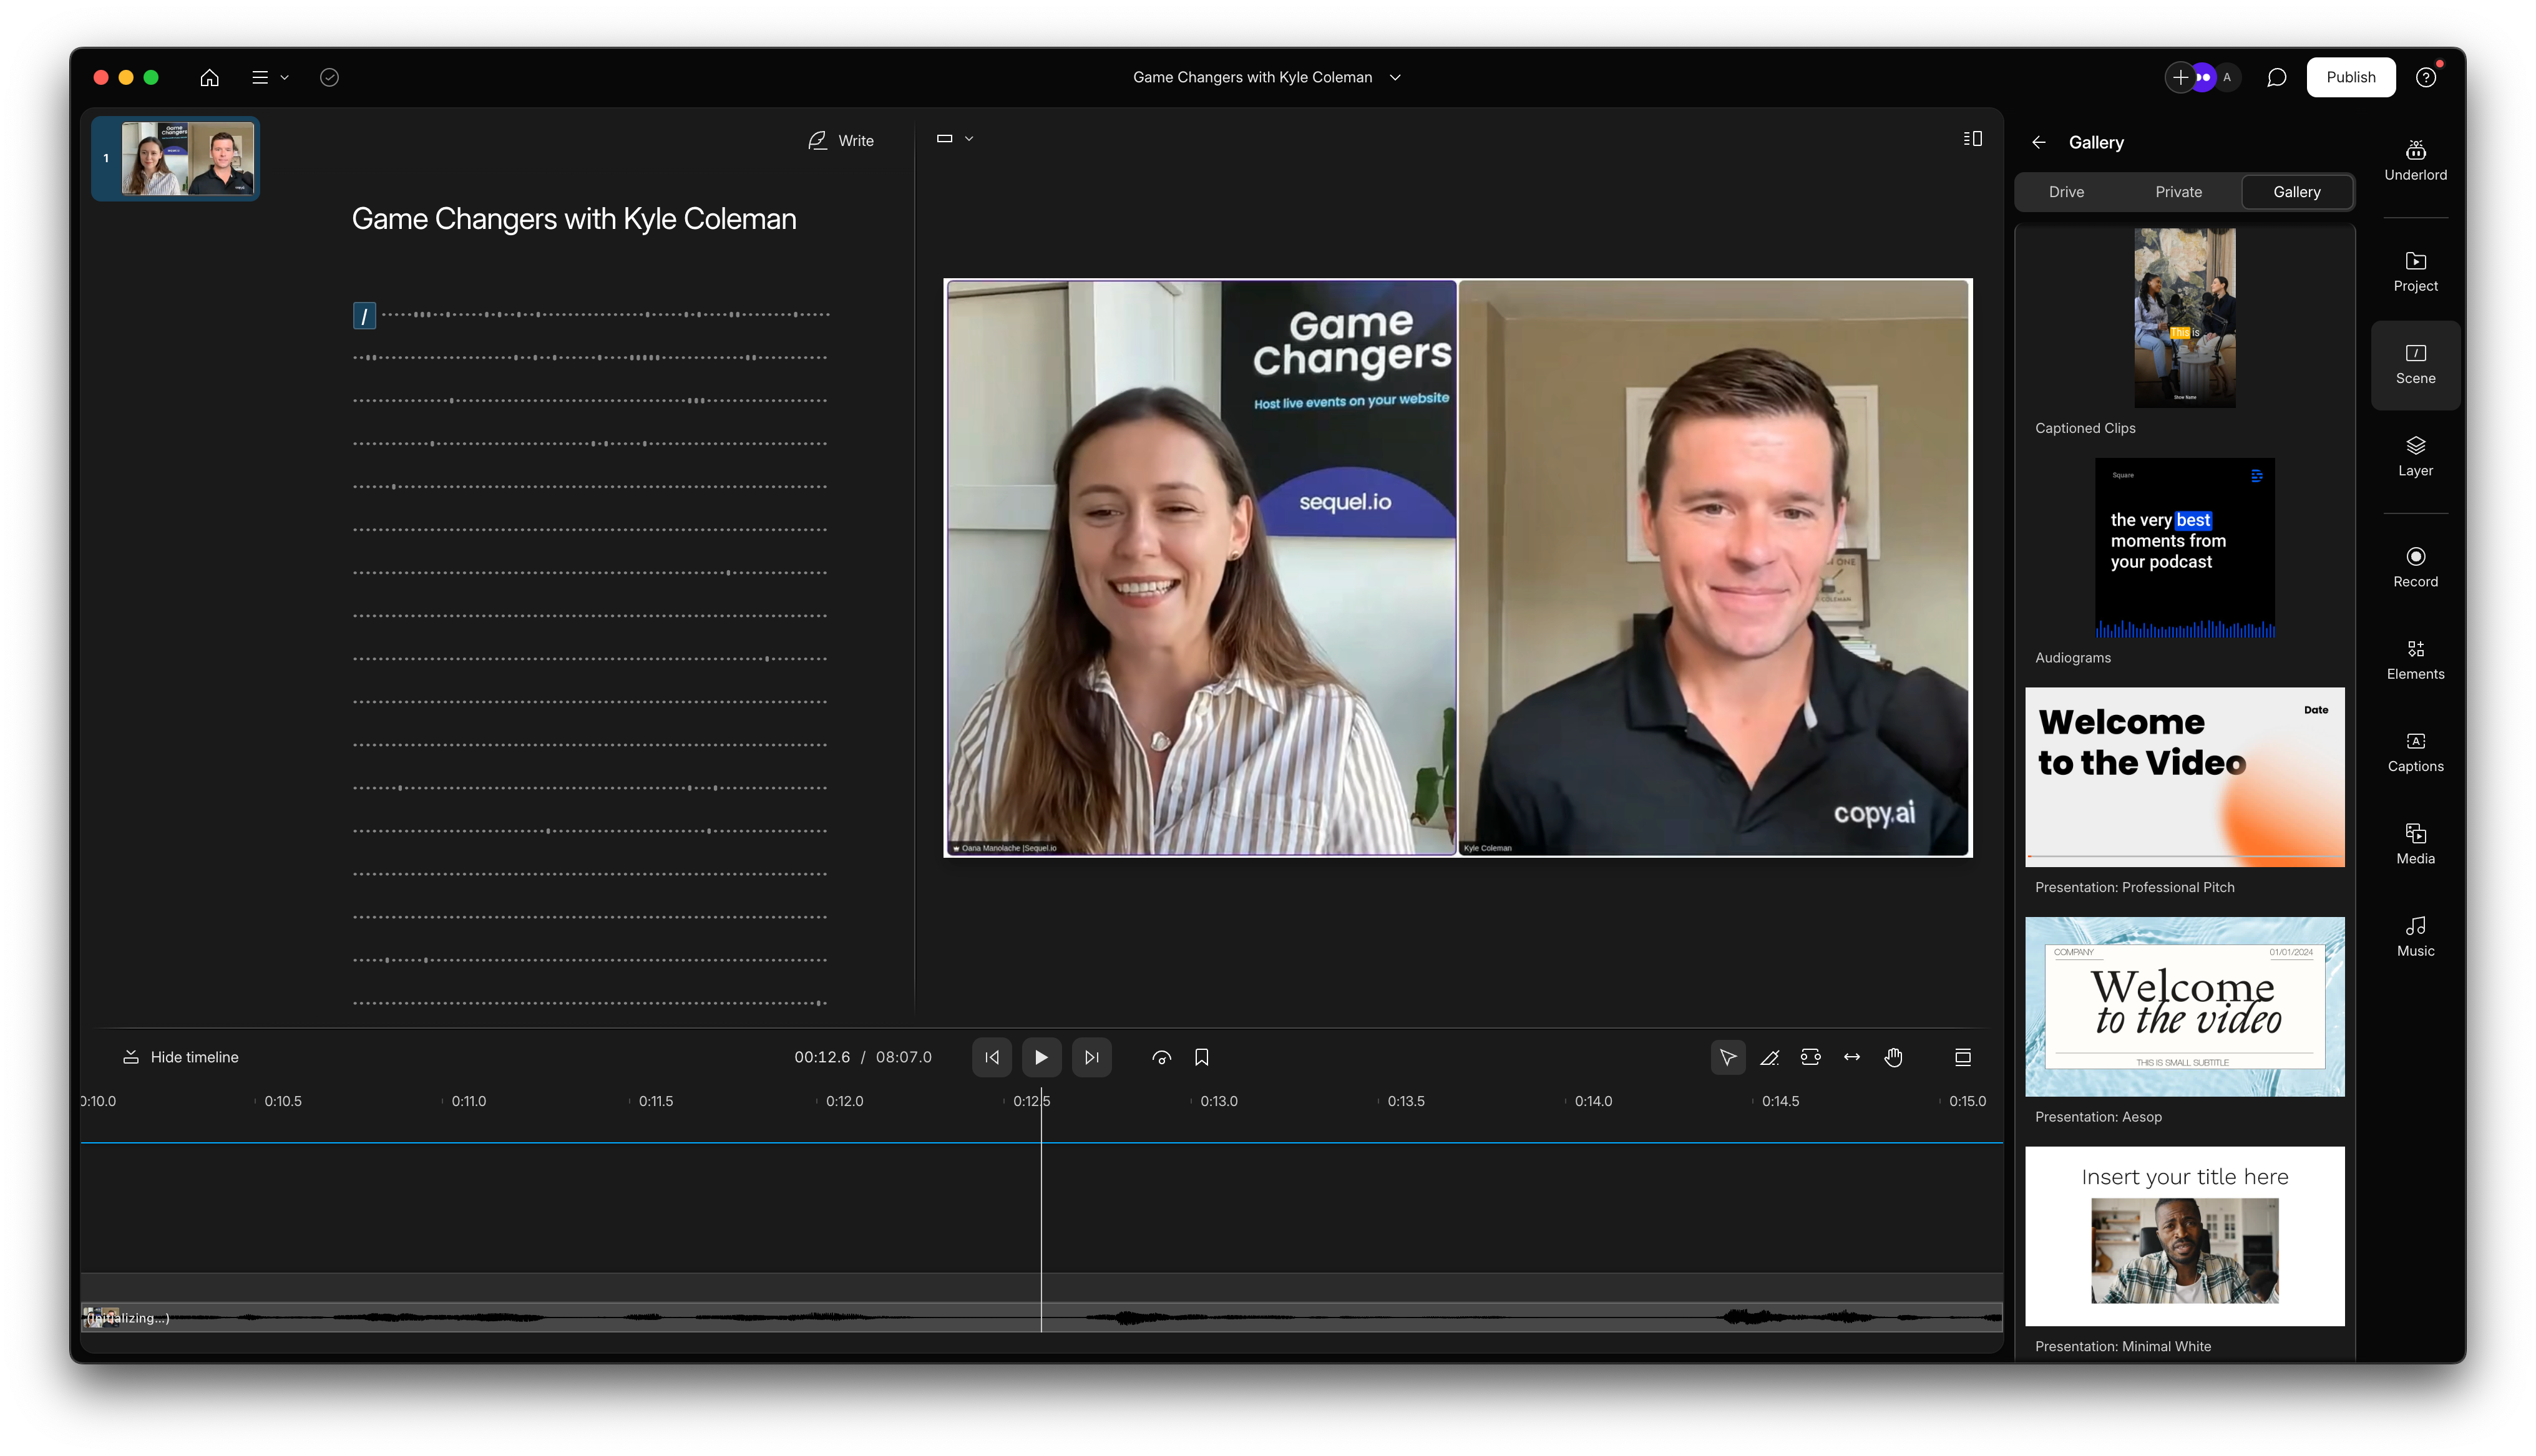Screen dimensions: 2536x1456
Task: Select the range selection tool
Action: click(x=1810, y=1057)
